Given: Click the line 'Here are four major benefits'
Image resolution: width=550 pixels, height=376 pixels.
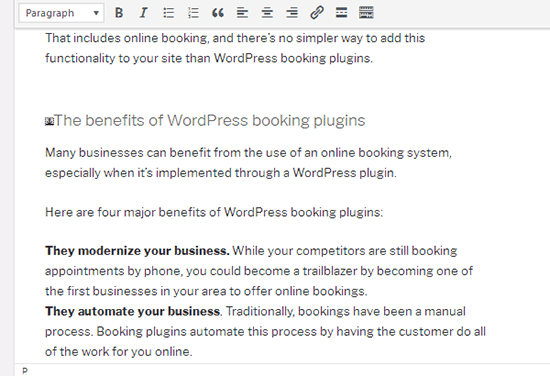Looking at the screenshot, I should click(x=214, y=212).
